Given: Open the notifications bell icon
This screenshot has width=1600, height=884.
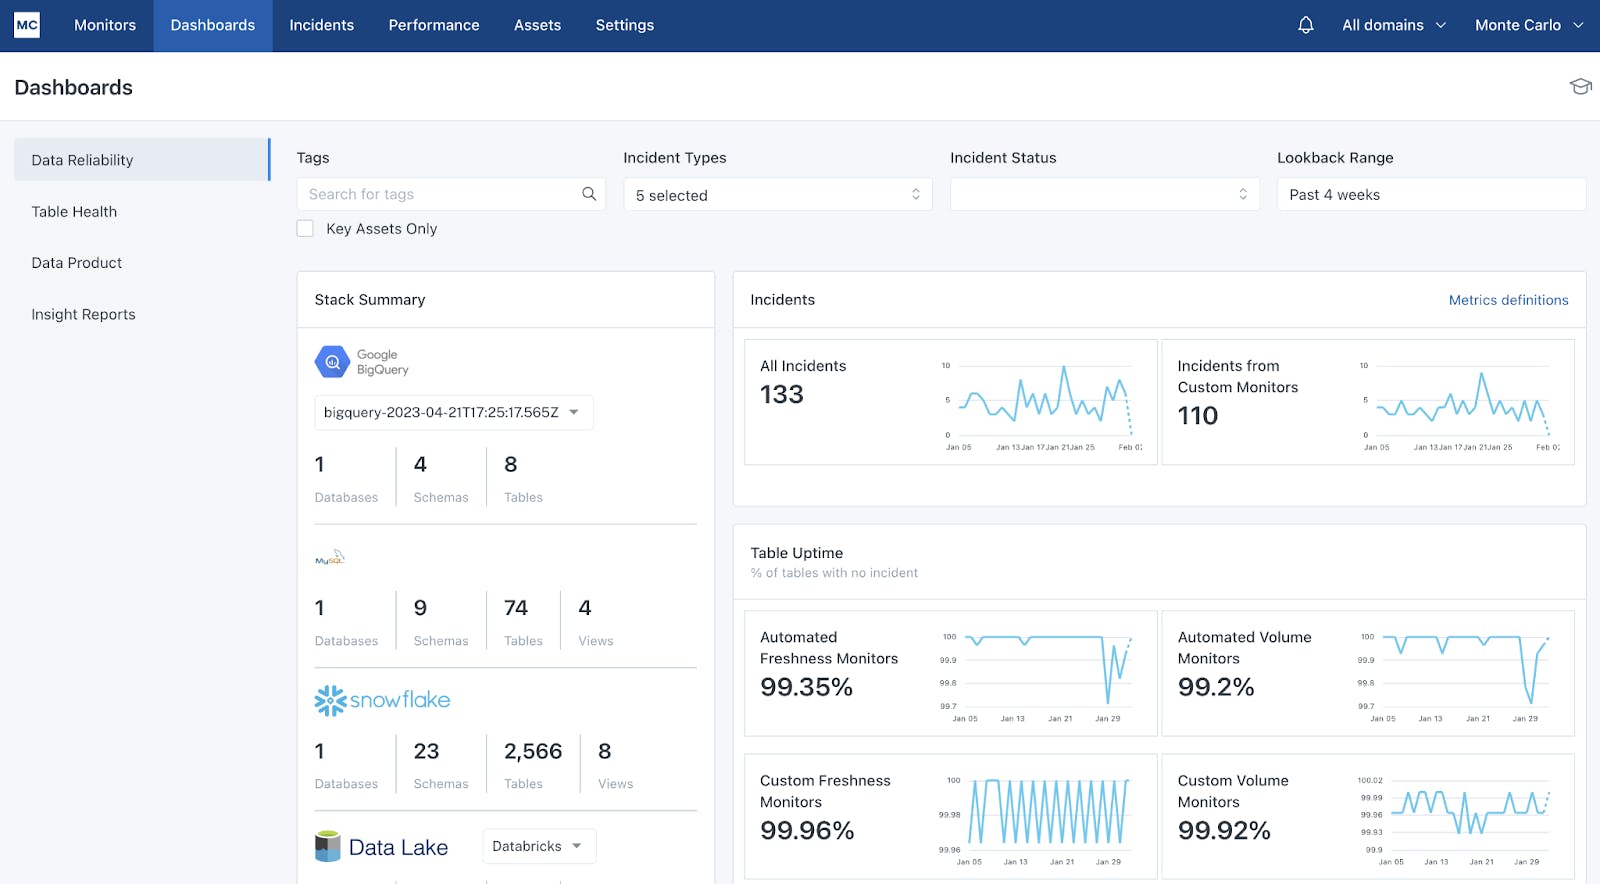Looking at the screenshot, I should pos(1305,25).
